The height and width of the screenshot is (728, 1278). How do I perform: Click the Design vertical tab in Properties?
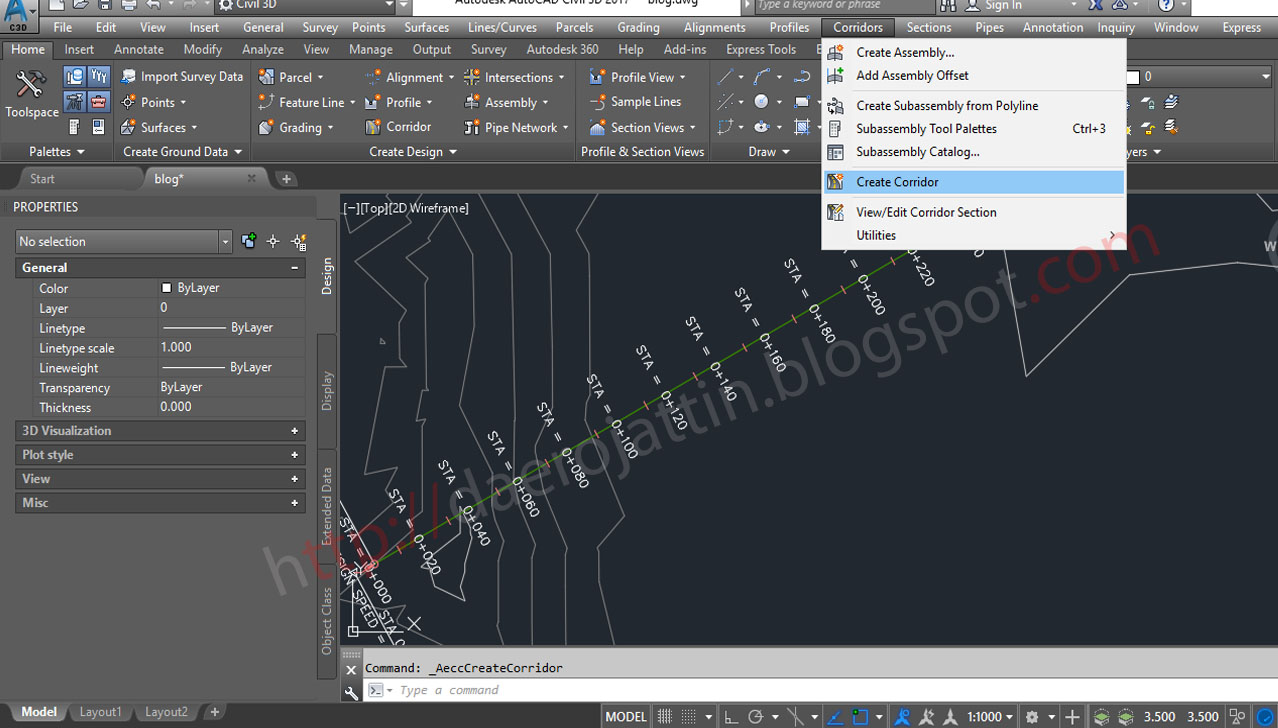327,275
